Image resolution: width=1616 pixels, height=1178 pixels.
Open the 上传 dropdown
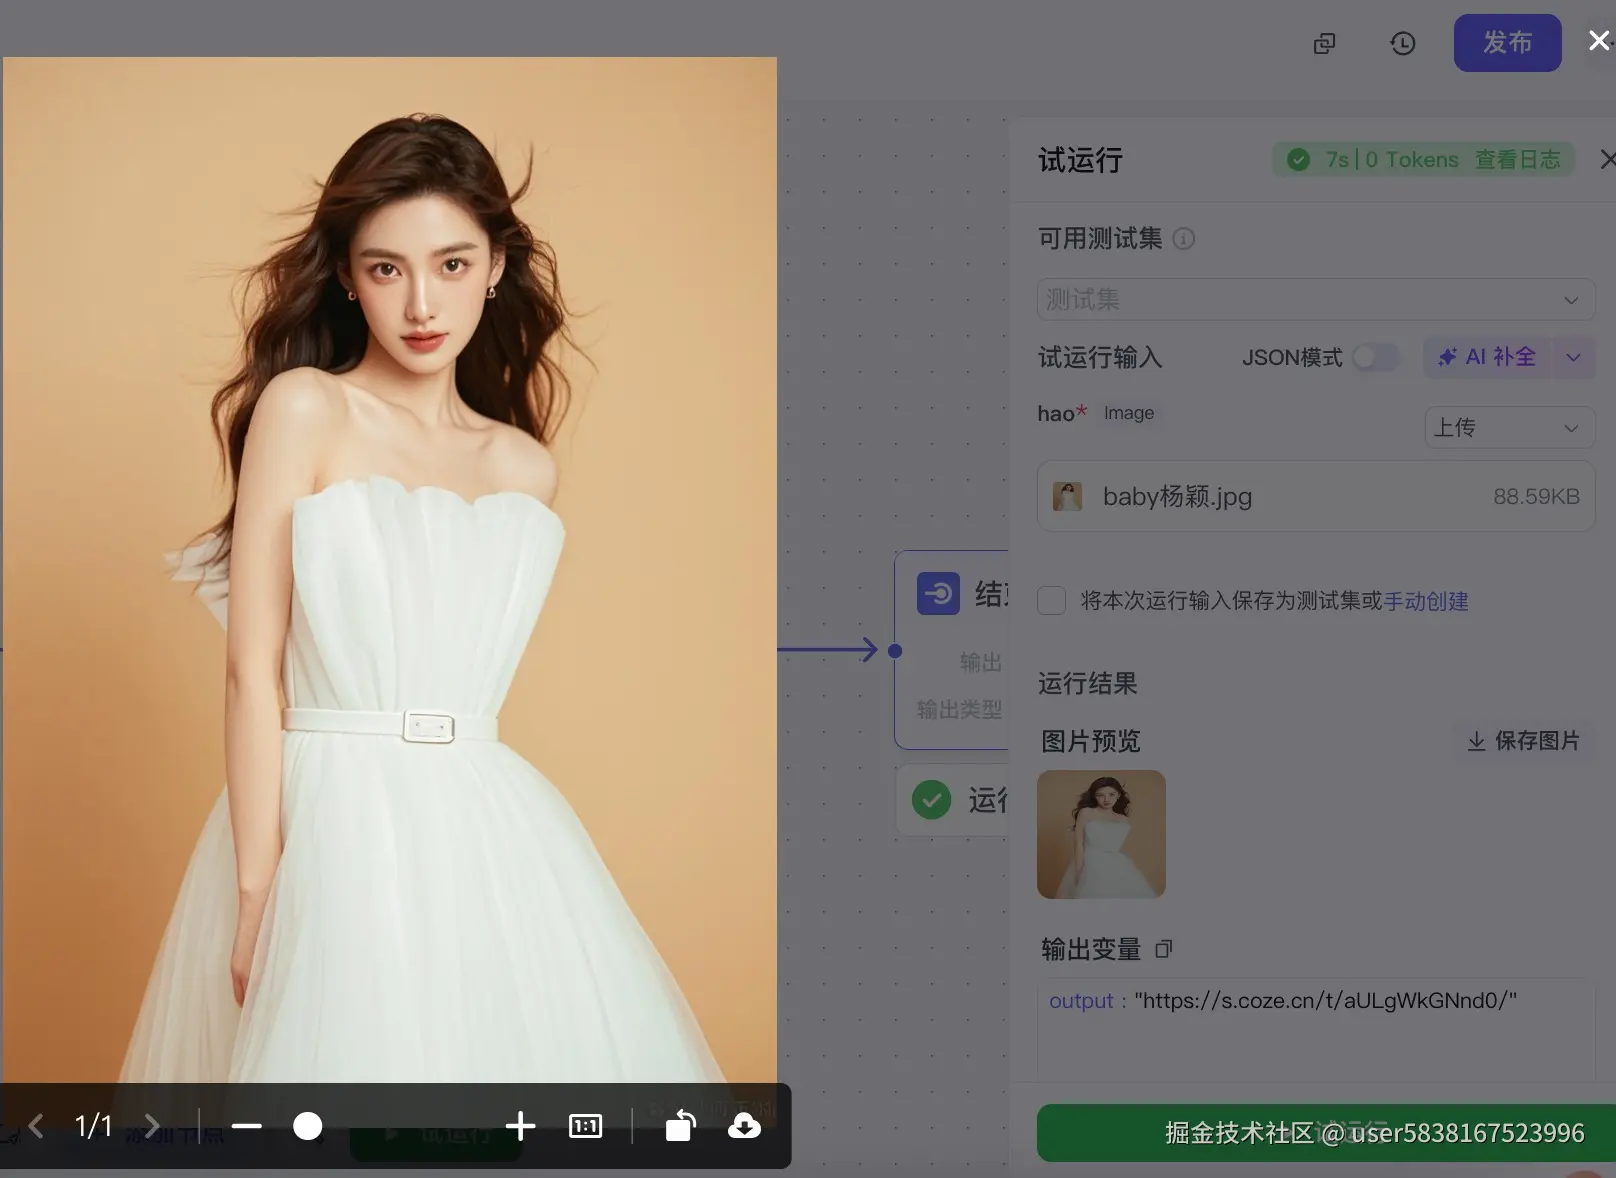[1509, 427]
